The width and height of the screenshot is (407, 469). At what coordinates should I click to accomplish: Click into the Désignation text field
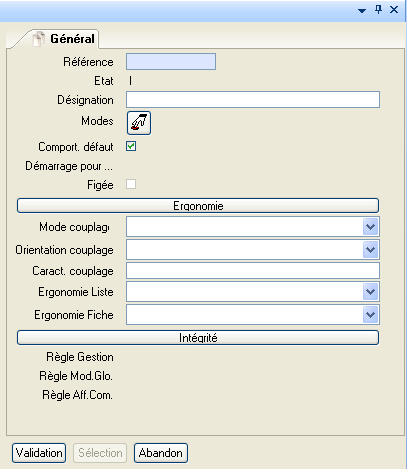click(x=253, y=100)
